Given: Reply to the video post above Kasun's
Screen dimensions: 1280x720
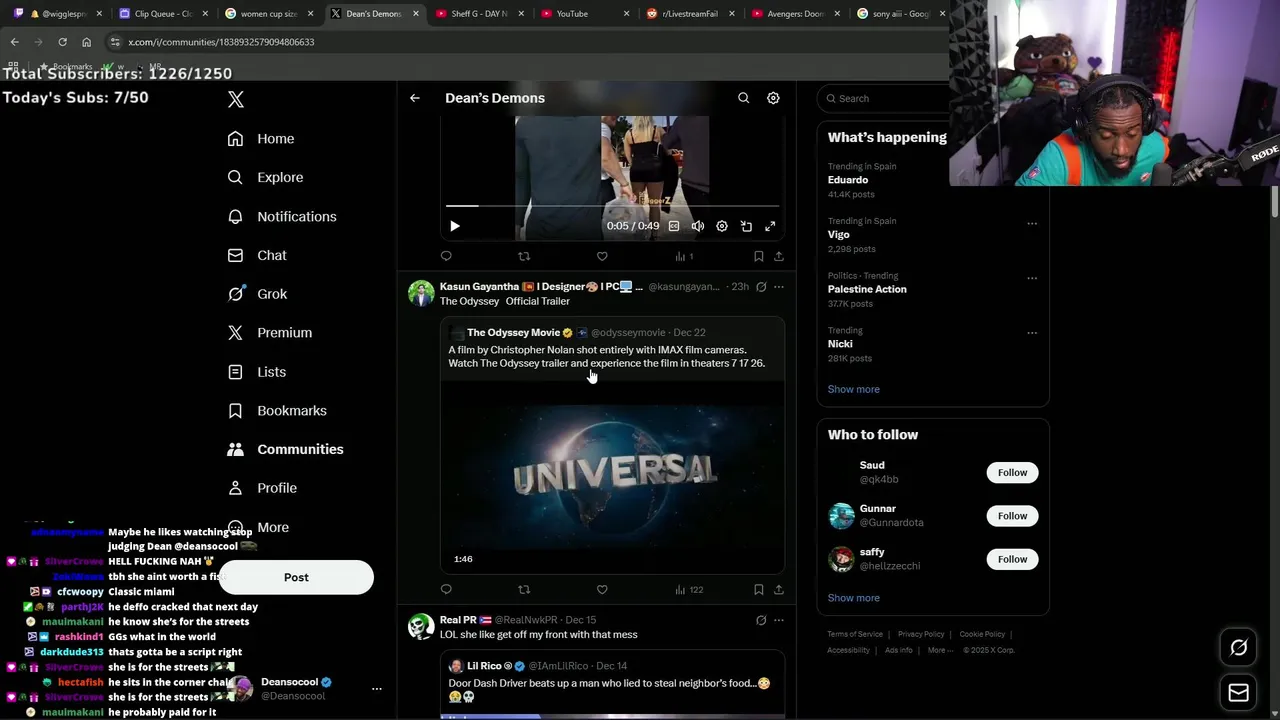Looking at the screenshot, I should [446, 256].
